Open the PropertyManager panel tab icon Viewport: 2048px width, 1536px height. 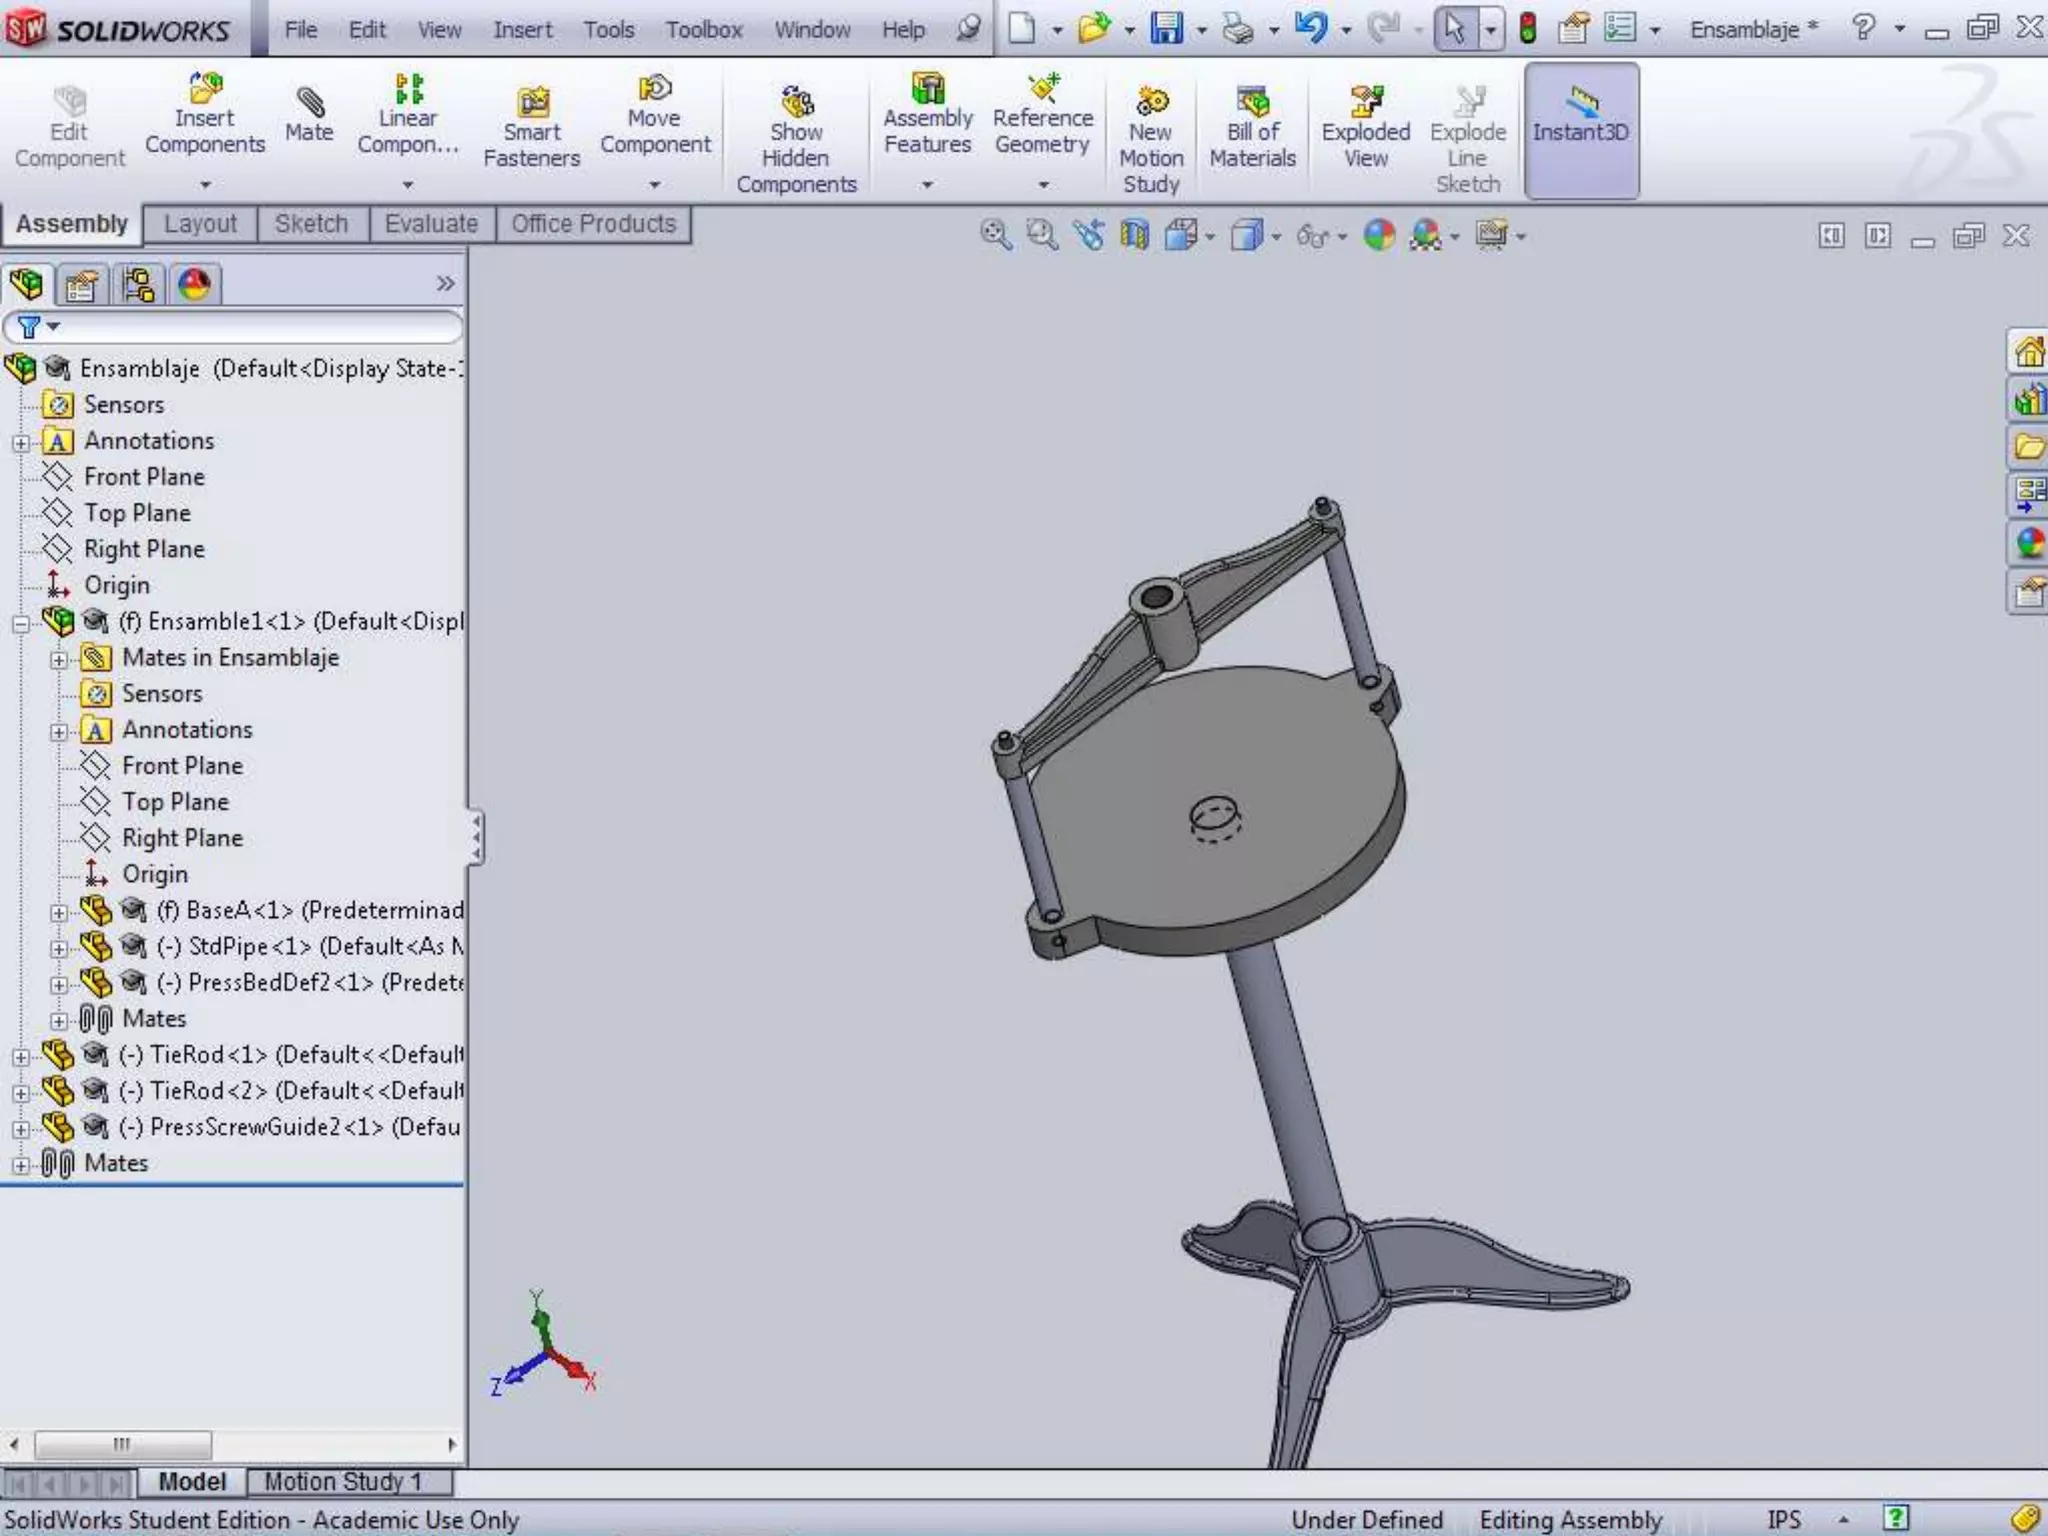pyautogui.click(x=82, y=286)
